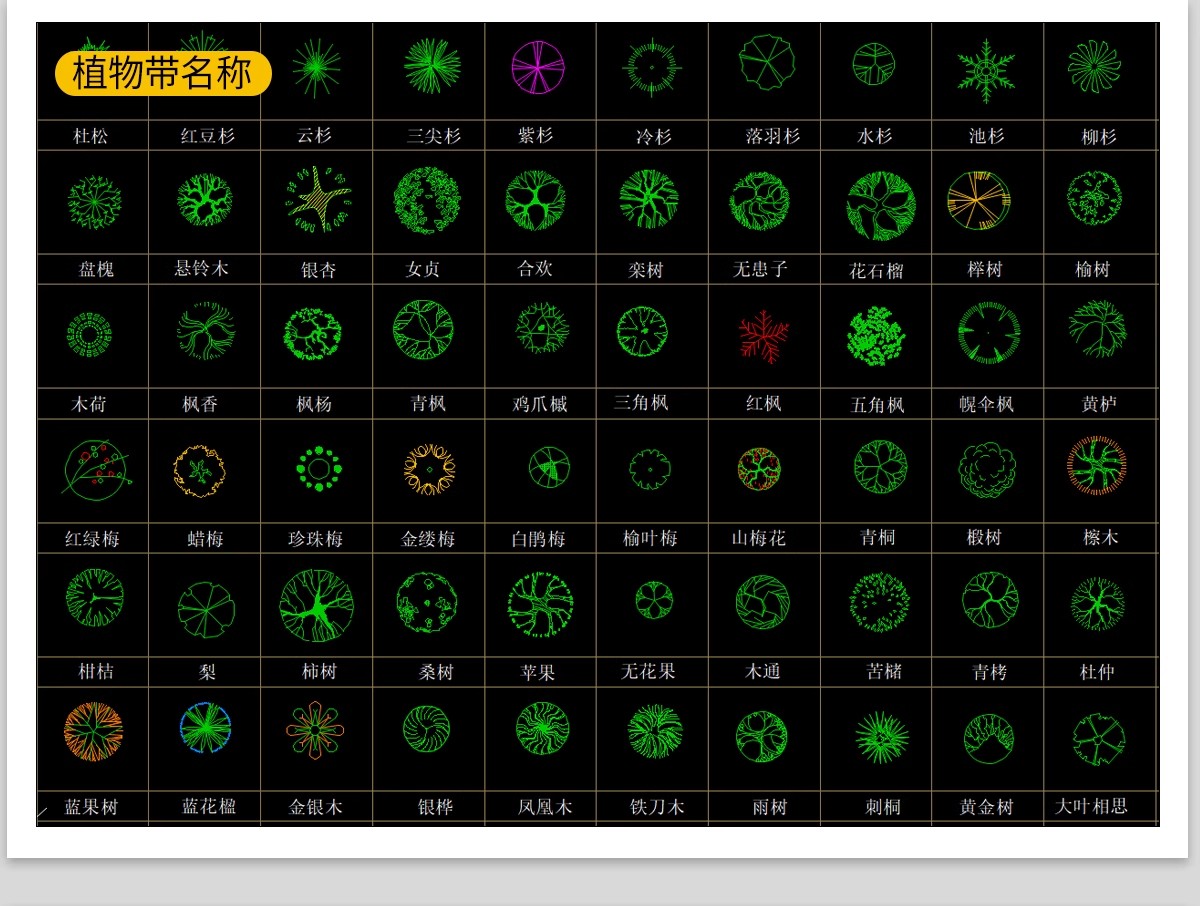
Task: Click the magenta 紫杉 tree symbol
Action: 538,67
